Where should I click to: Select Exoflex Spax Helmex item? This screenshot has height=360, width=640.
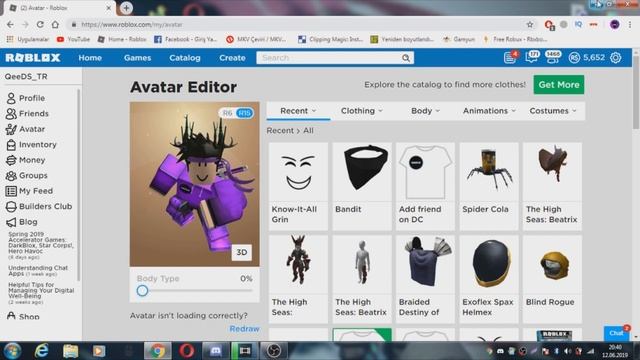pos(489,279)
